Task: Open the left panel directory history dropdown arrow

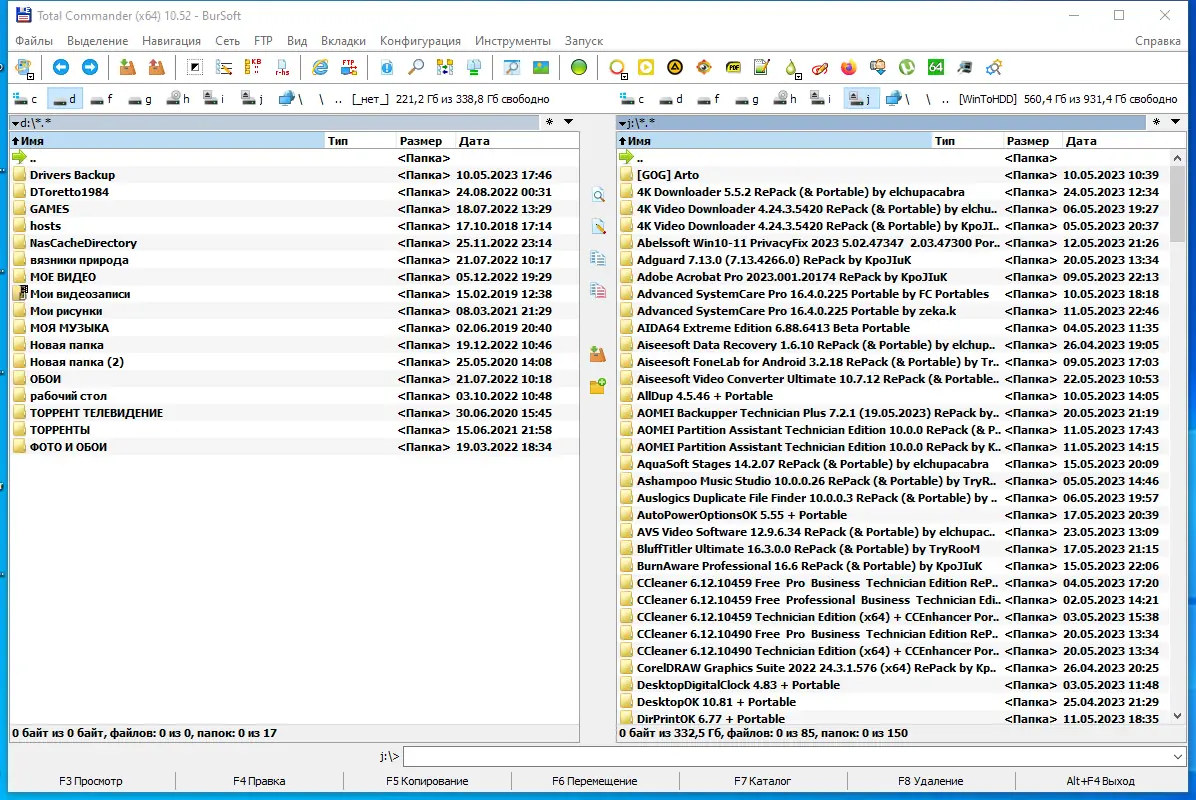Action: coord(568,122)
